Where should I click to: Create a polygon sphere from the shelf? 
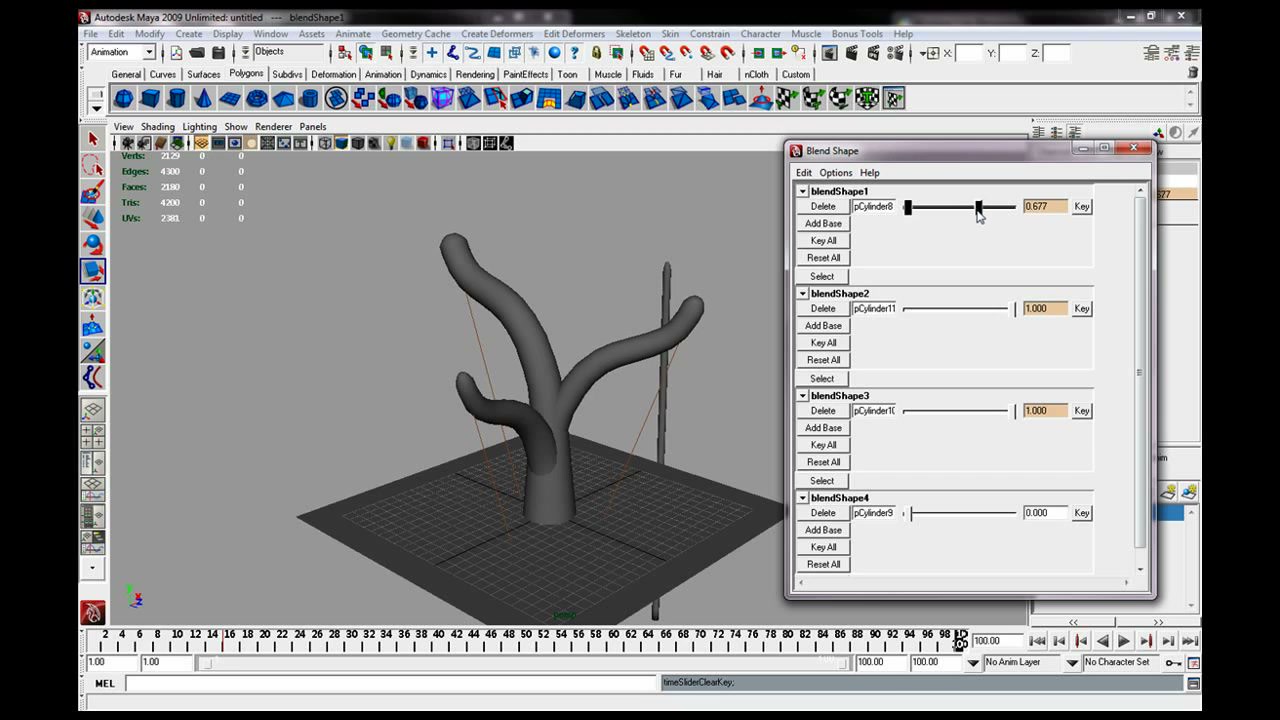[123, 98]
